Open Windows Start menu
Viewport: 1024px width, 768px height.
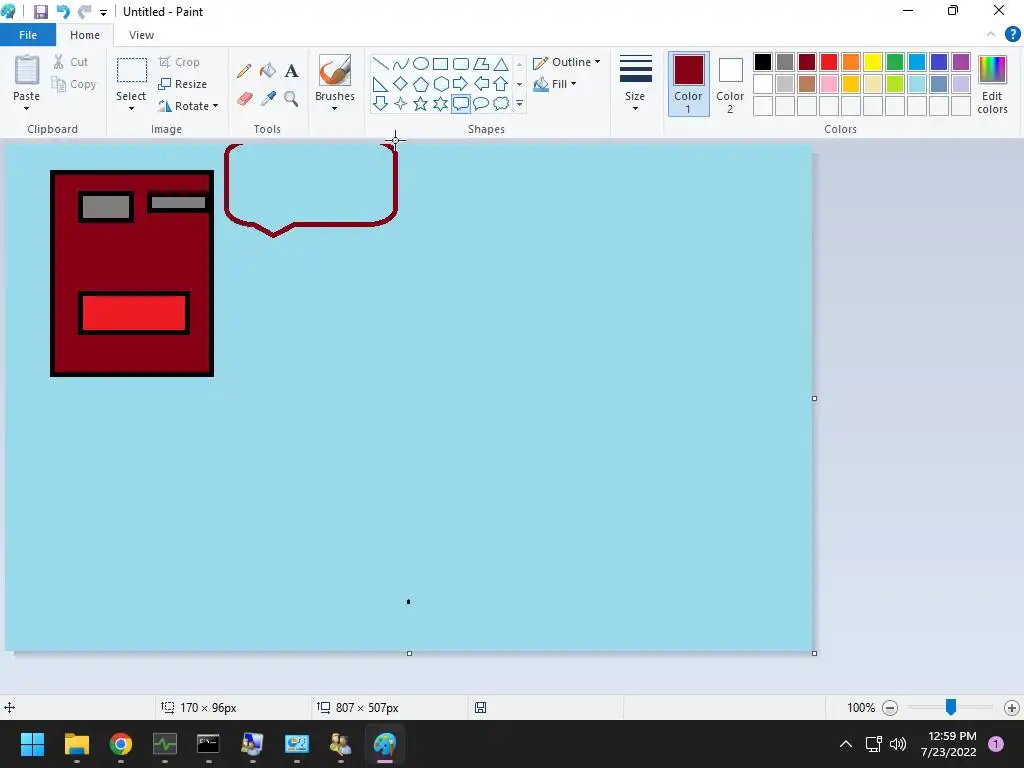32,744
